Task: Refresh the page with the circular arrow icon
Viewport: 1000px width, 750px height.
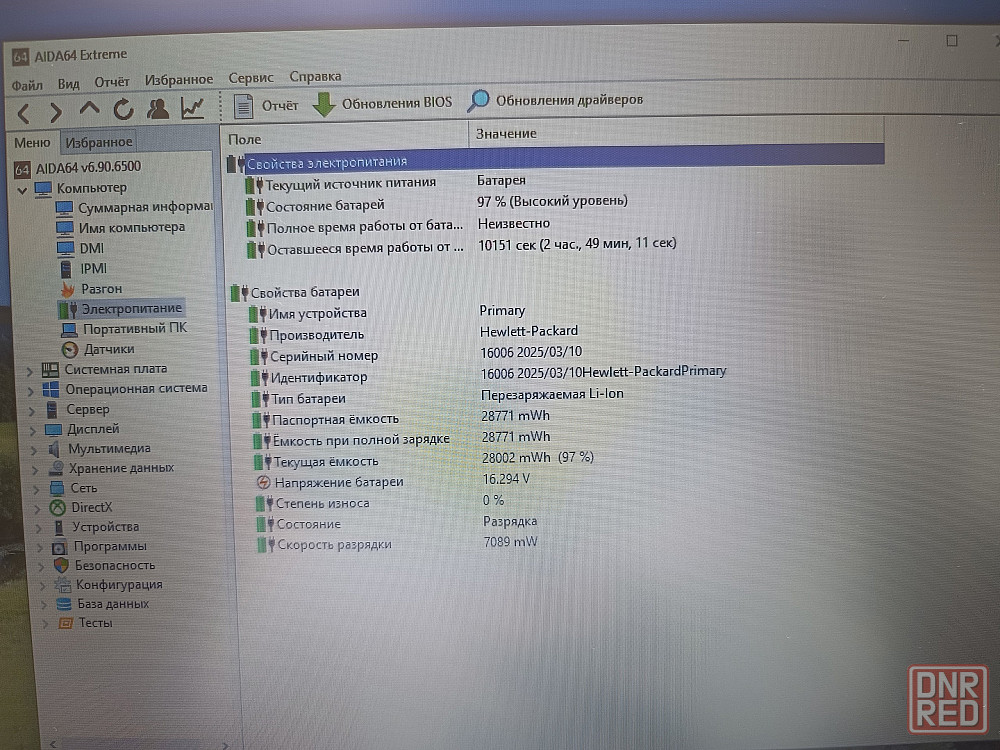Action: click(x=124, y=110)
